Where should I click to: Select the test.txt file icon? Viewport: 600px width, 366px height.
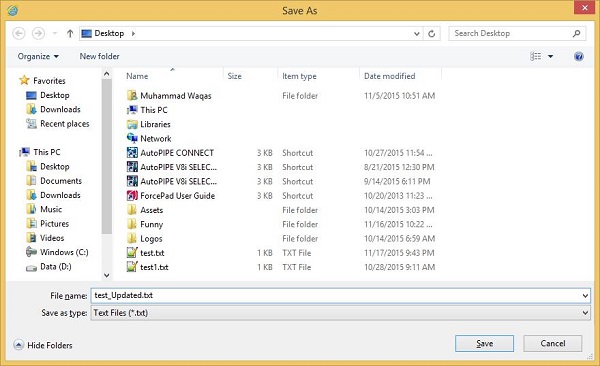pyautogui.click(x=132, y=253)
